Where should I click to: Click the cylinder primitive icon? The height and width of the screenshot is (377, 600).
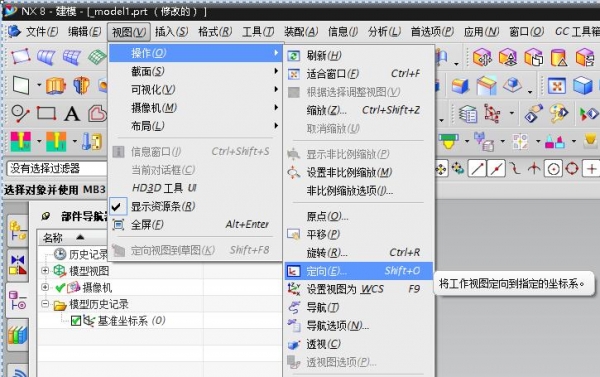tap(559, 58)
